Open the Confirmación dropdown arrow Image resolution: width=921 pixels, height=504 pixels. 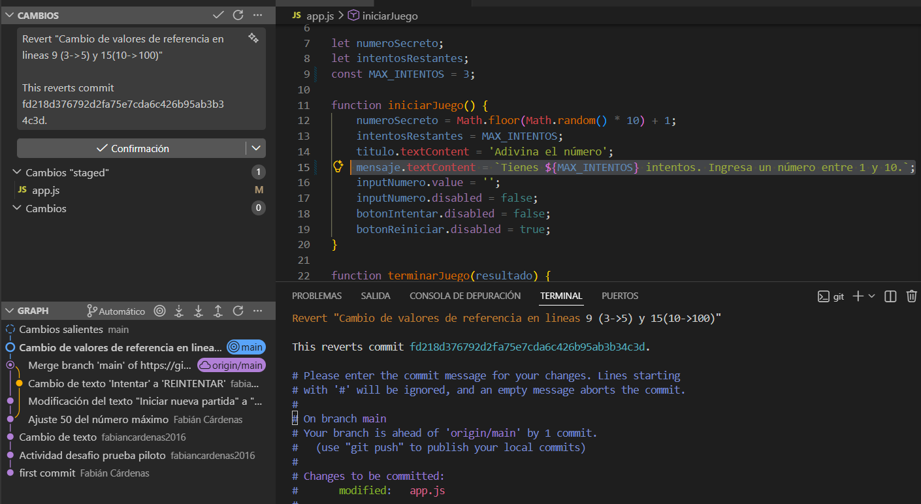(256, 149)
